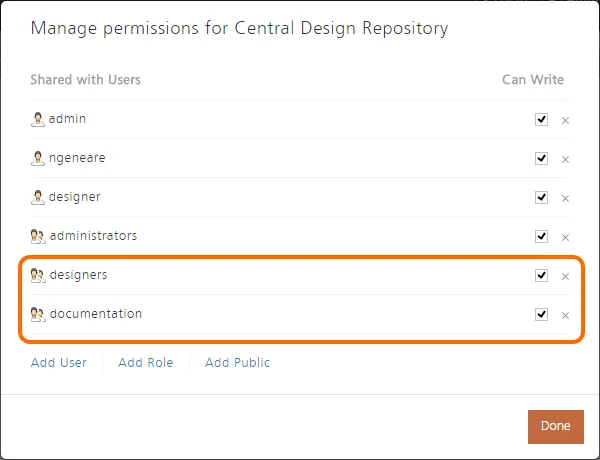Click the designer user icon
The width and height of the screenshot is (600, 460).
[x=38, y=197]
